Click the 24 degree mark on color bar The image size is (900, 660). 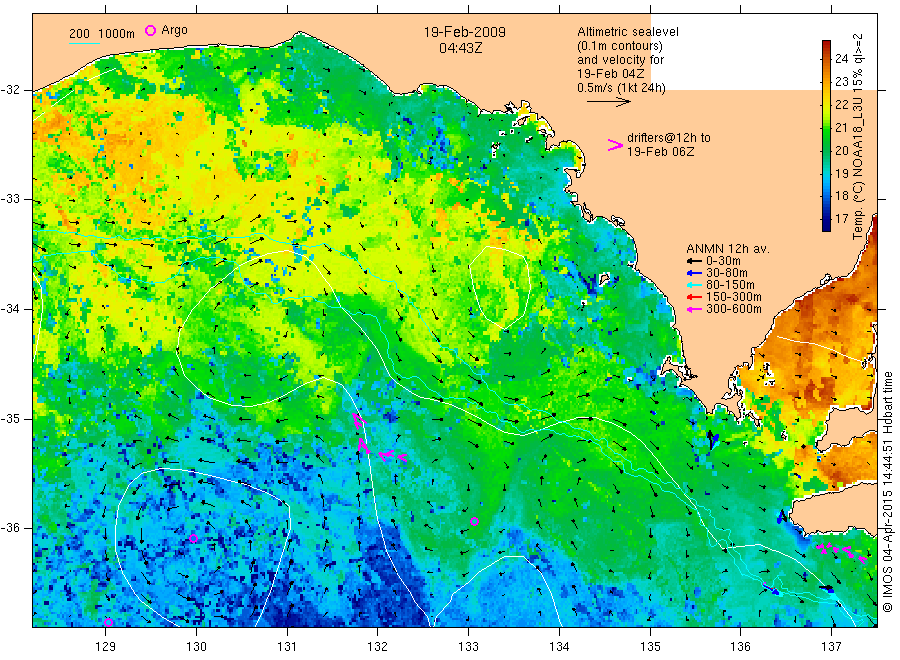tap(841, 58)
